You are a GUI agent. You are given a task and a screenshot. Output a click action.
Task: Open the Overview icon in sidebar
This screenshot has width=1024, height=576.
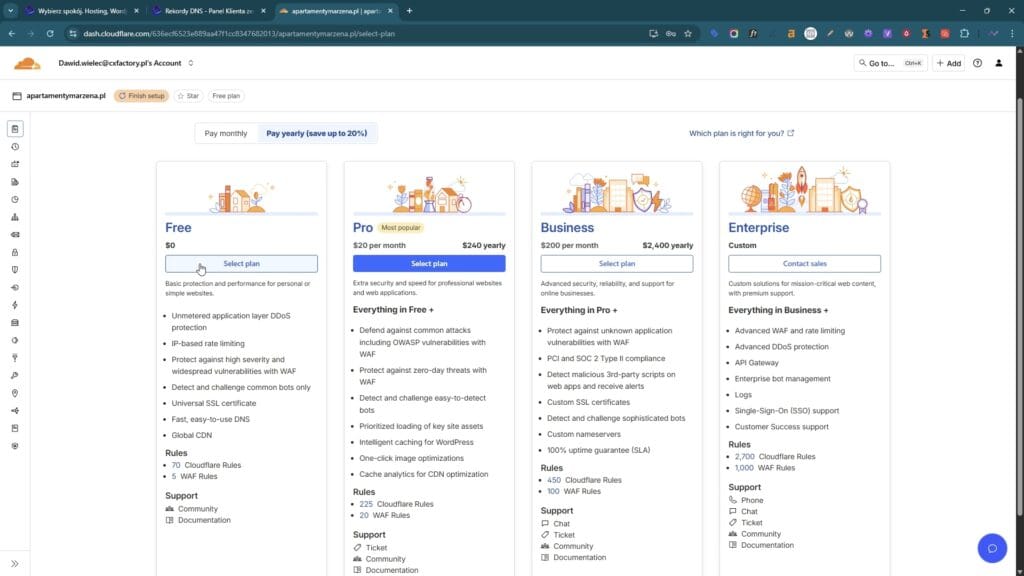coord(15,129)
